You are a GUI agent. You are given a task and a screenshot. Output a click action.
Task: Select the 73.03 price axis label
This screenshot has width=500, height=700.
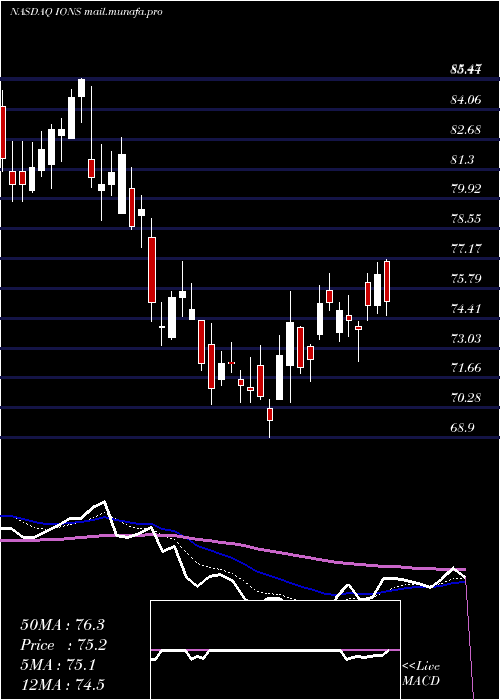pyautogui.click(x=466, y=338)
